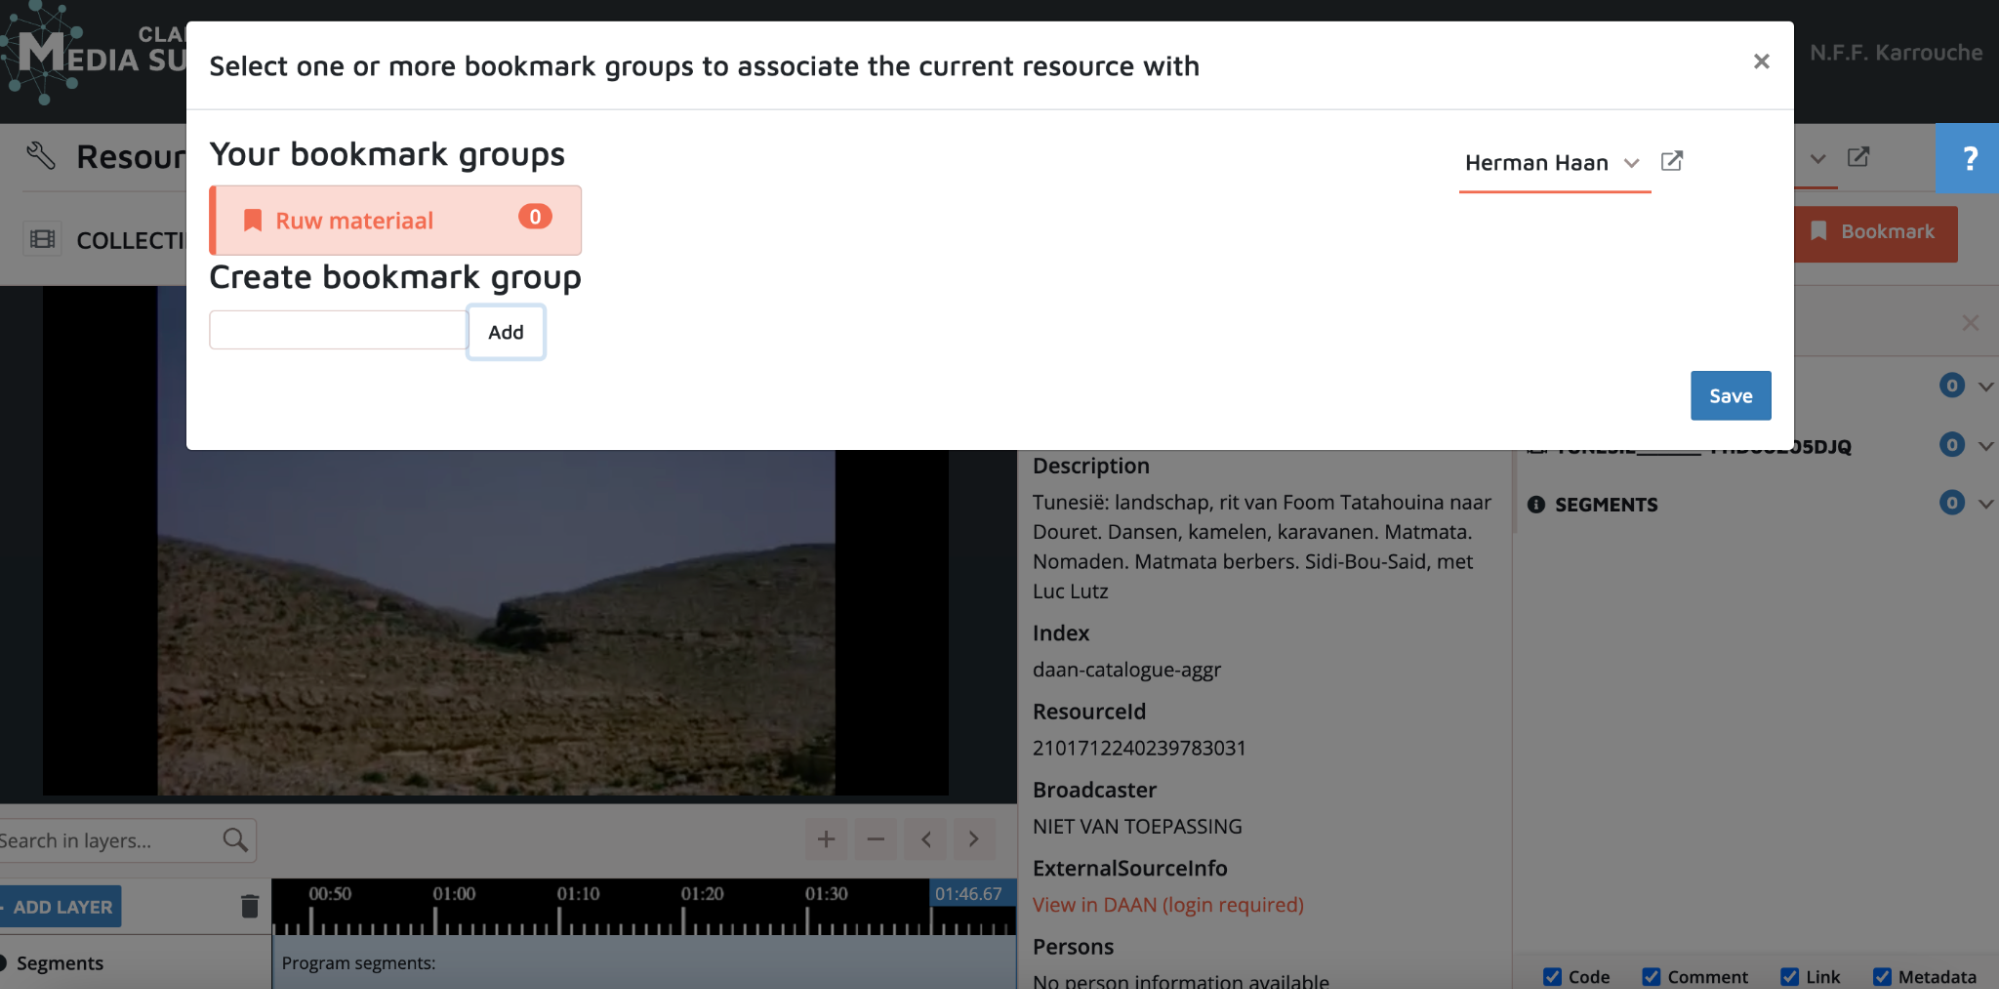
Task: Open View in DAAN link
Action: [1167, 904]
